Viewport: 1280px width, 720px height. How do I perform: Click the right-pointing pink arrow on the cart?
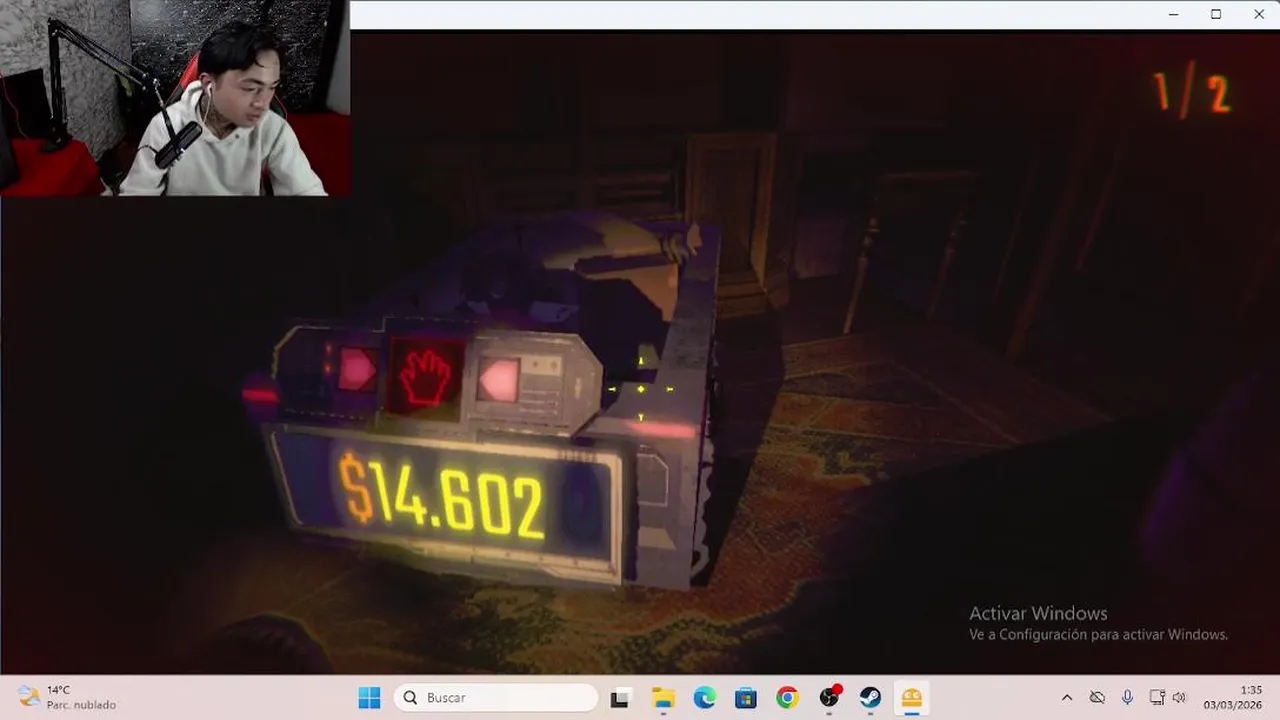356,370
